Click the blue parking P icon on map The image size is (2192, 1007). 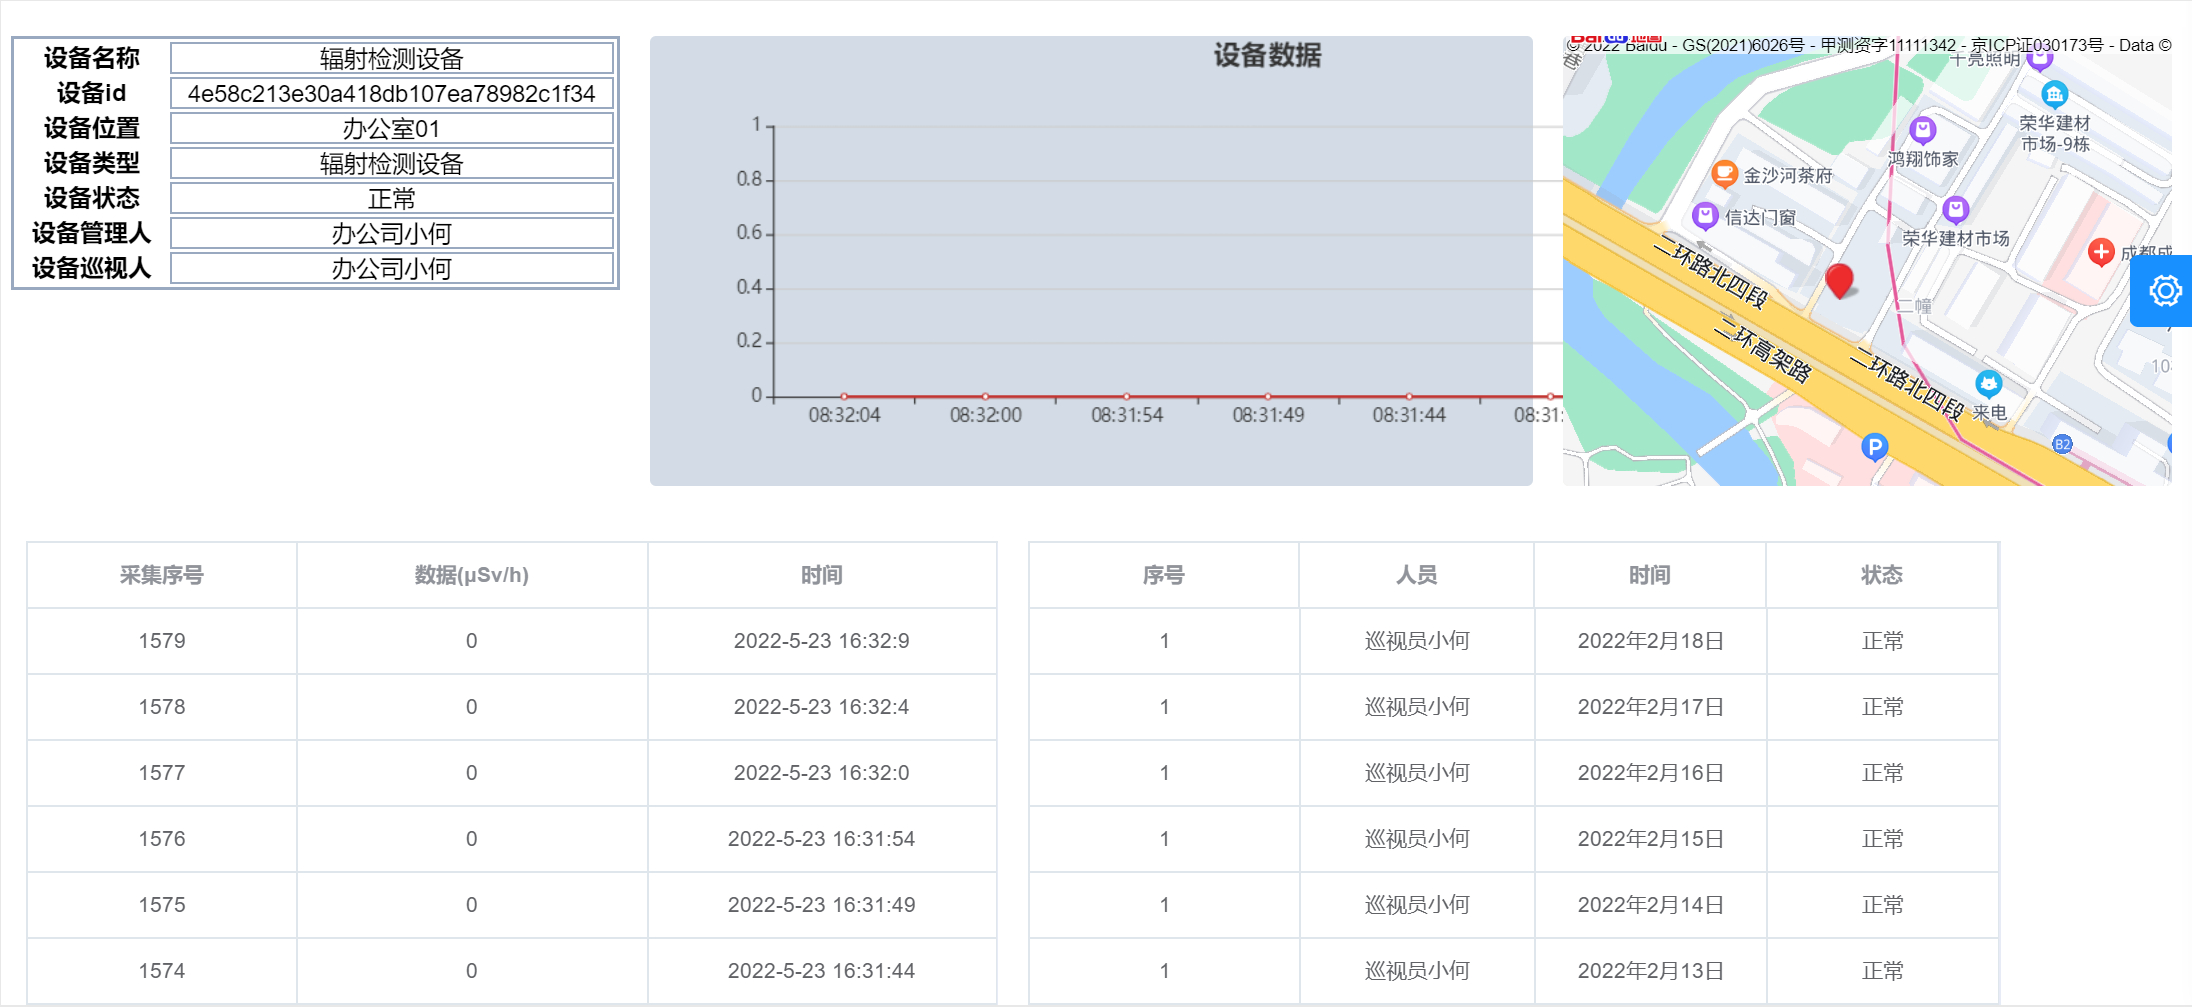click(1875, 446)
